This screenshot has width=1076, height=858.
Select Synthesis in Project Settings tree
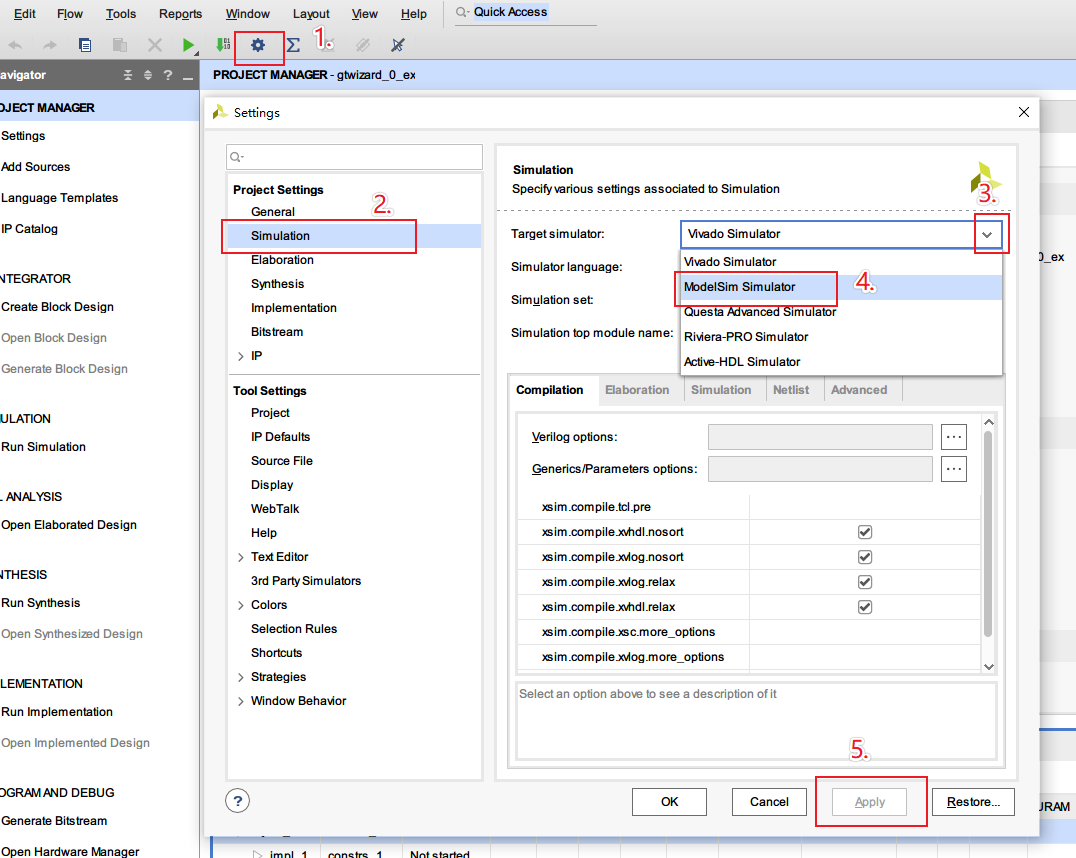point(277,284)
